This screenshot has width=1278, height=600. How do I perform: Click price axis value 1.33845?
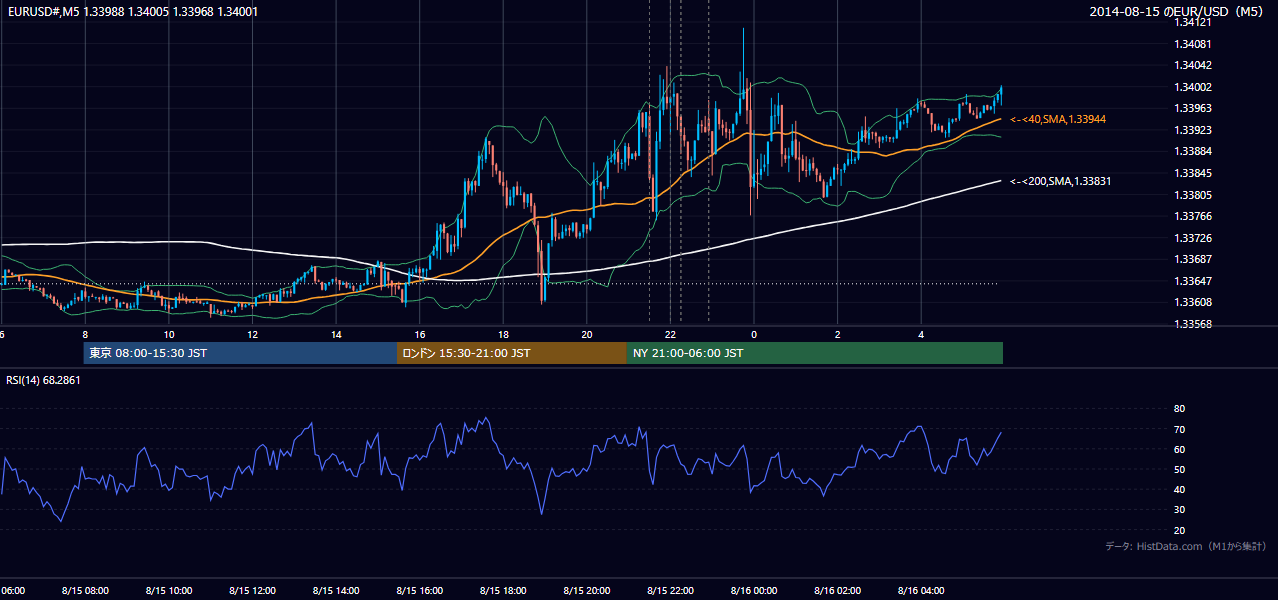1194,173
